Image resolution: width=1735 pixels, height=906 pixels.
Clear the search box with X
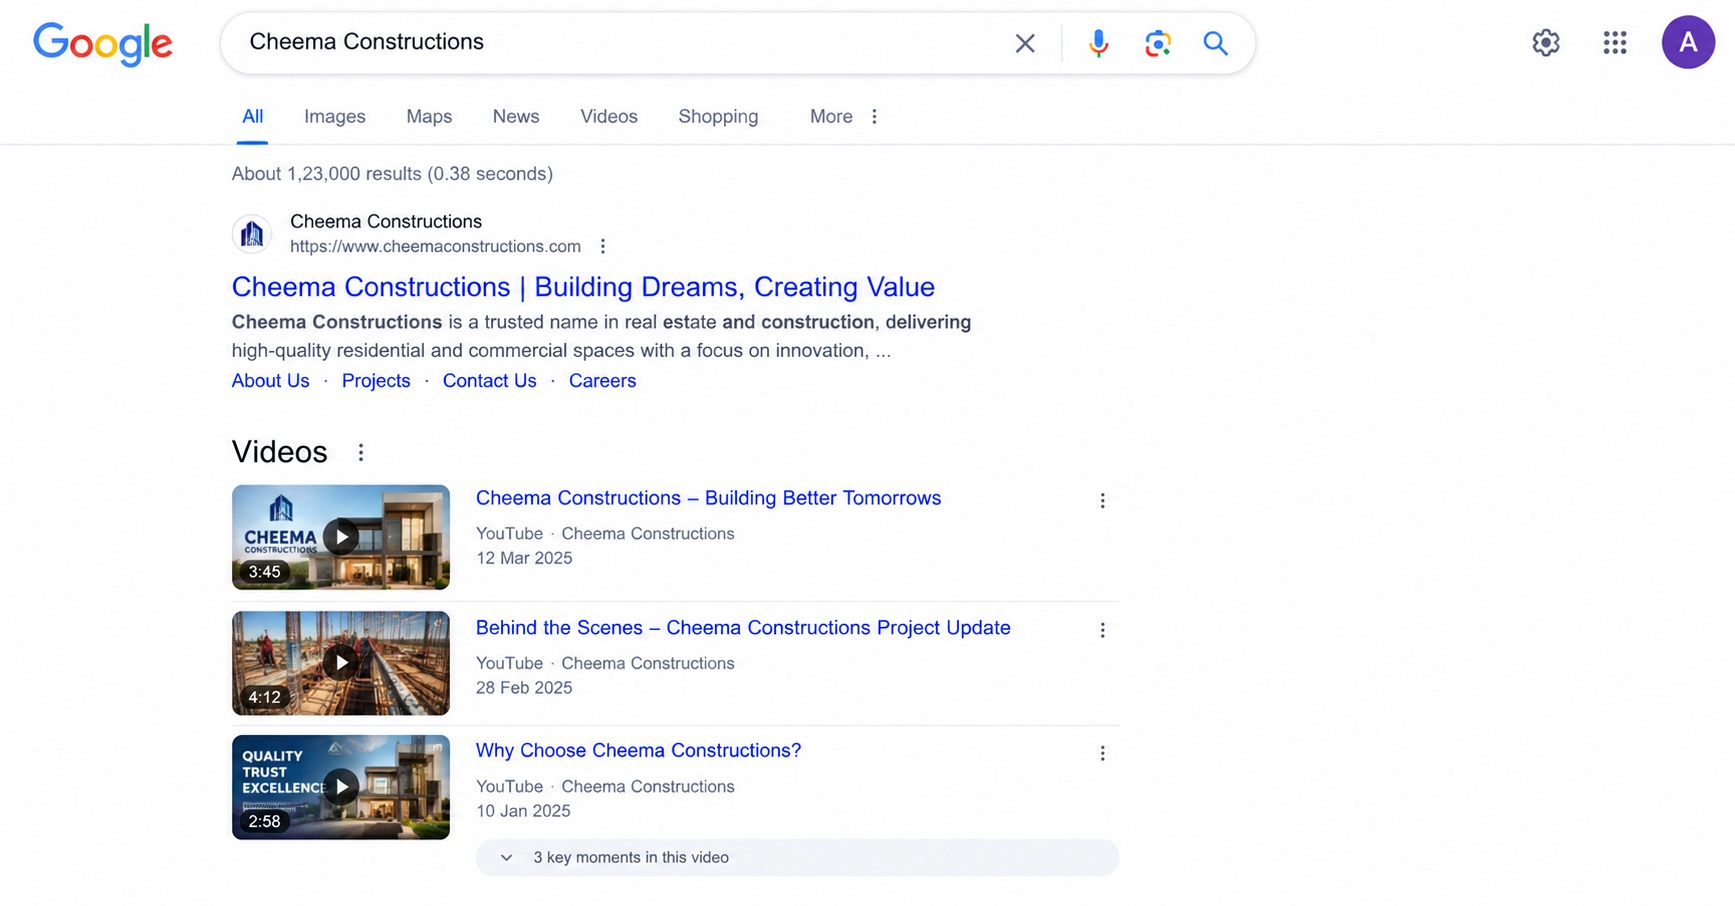[1025, 43]
